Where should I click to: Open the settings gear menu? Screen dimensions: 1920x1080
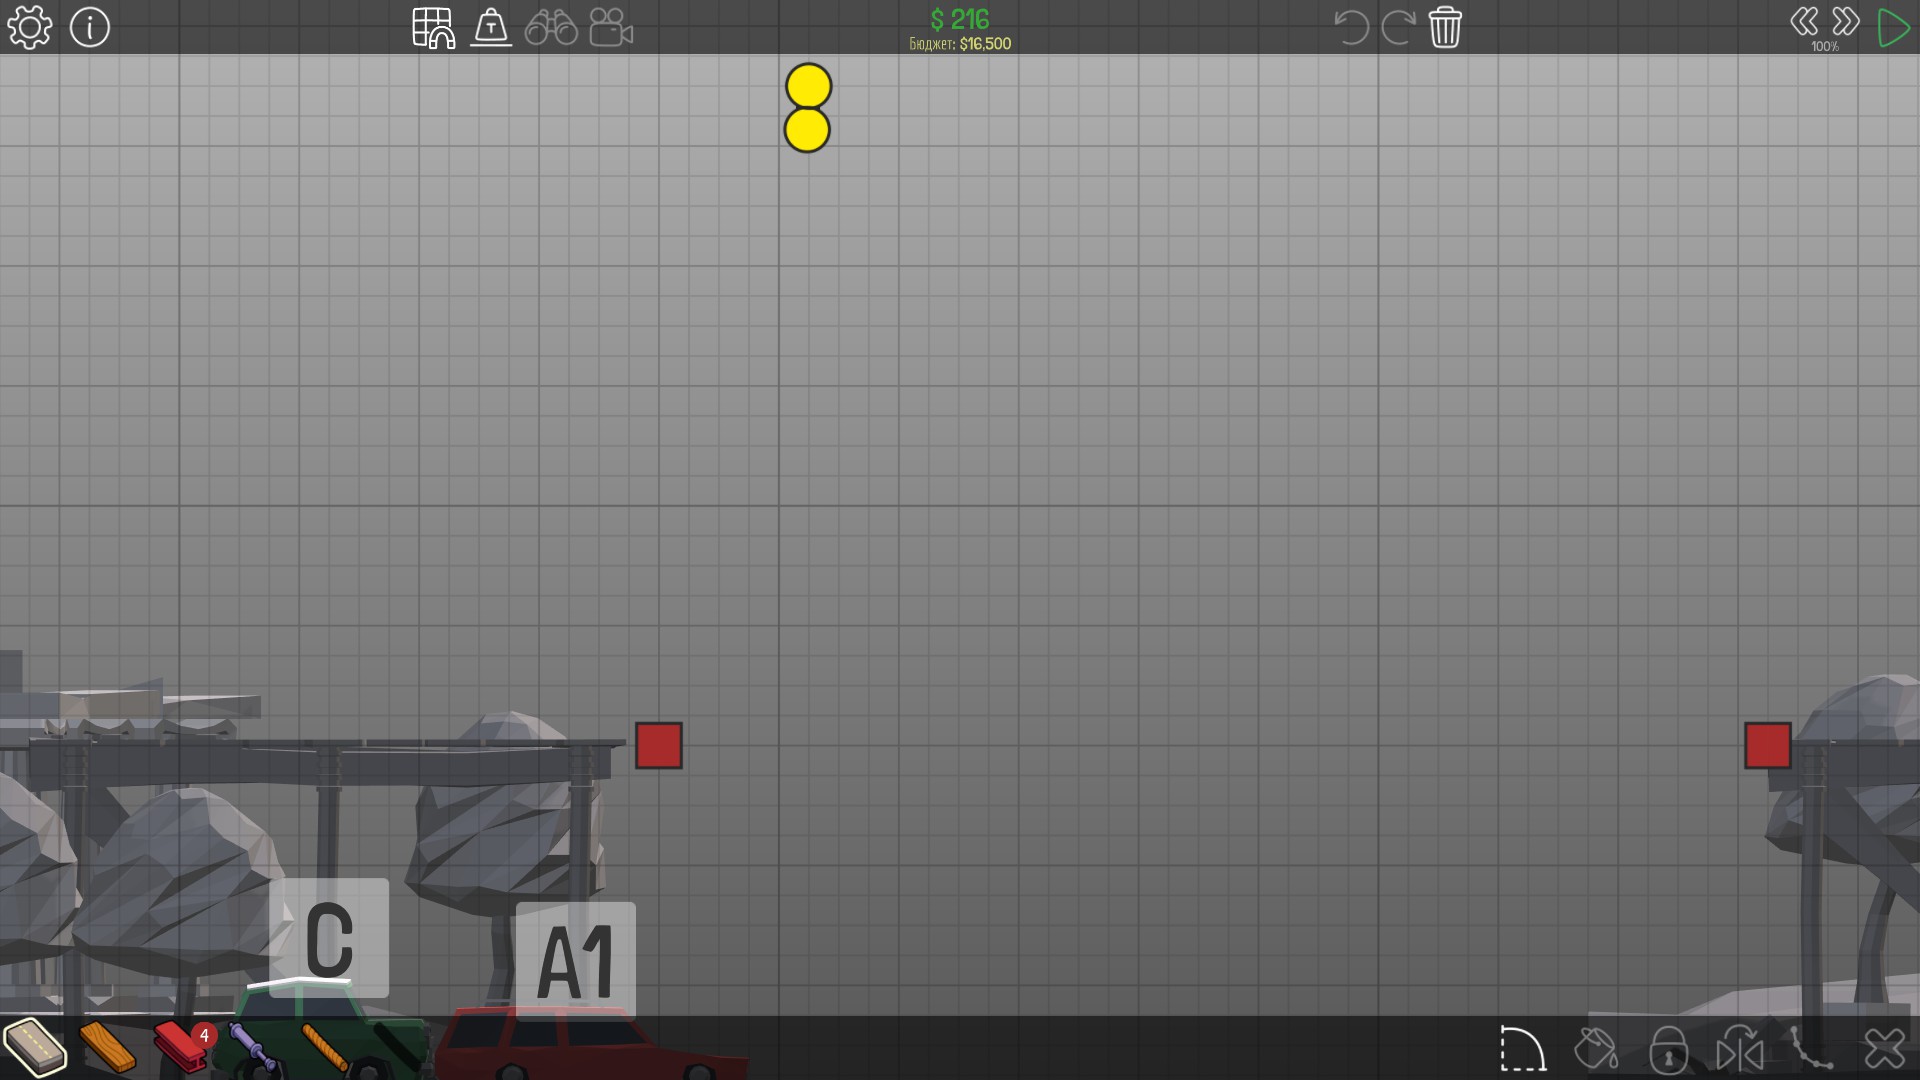29,27
